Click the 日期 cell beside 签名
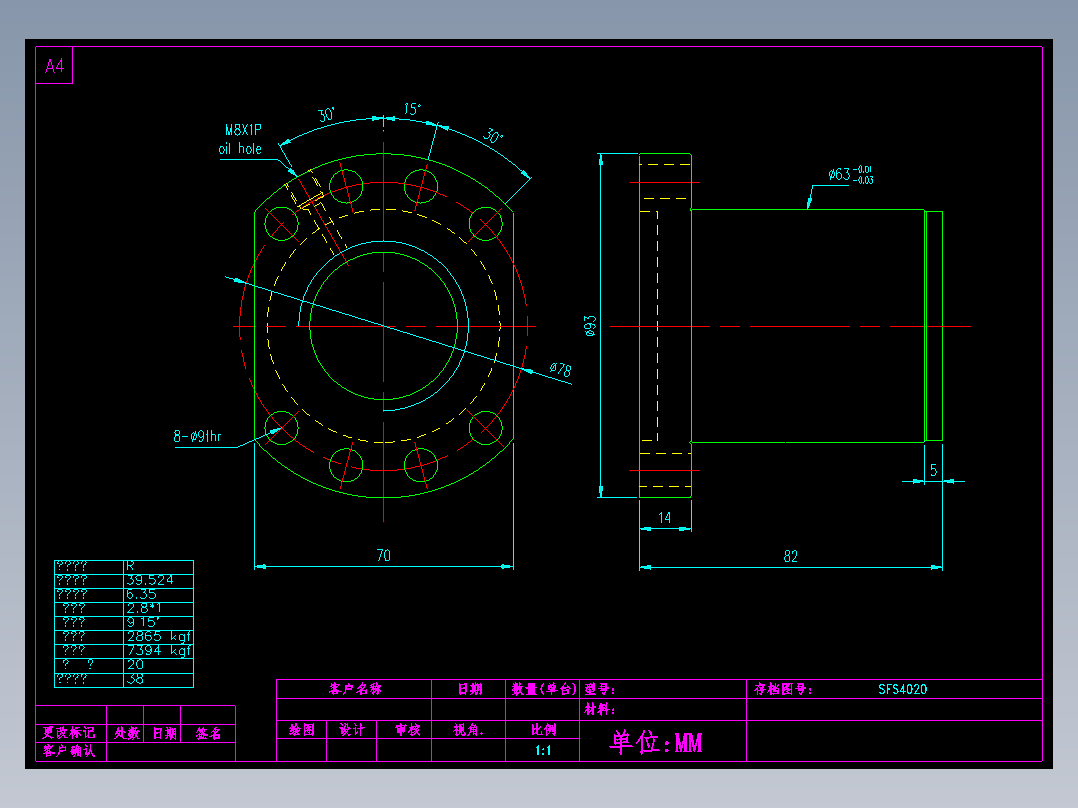Image resolution: width=1078 pixels, height=808 pixels. 164,733
